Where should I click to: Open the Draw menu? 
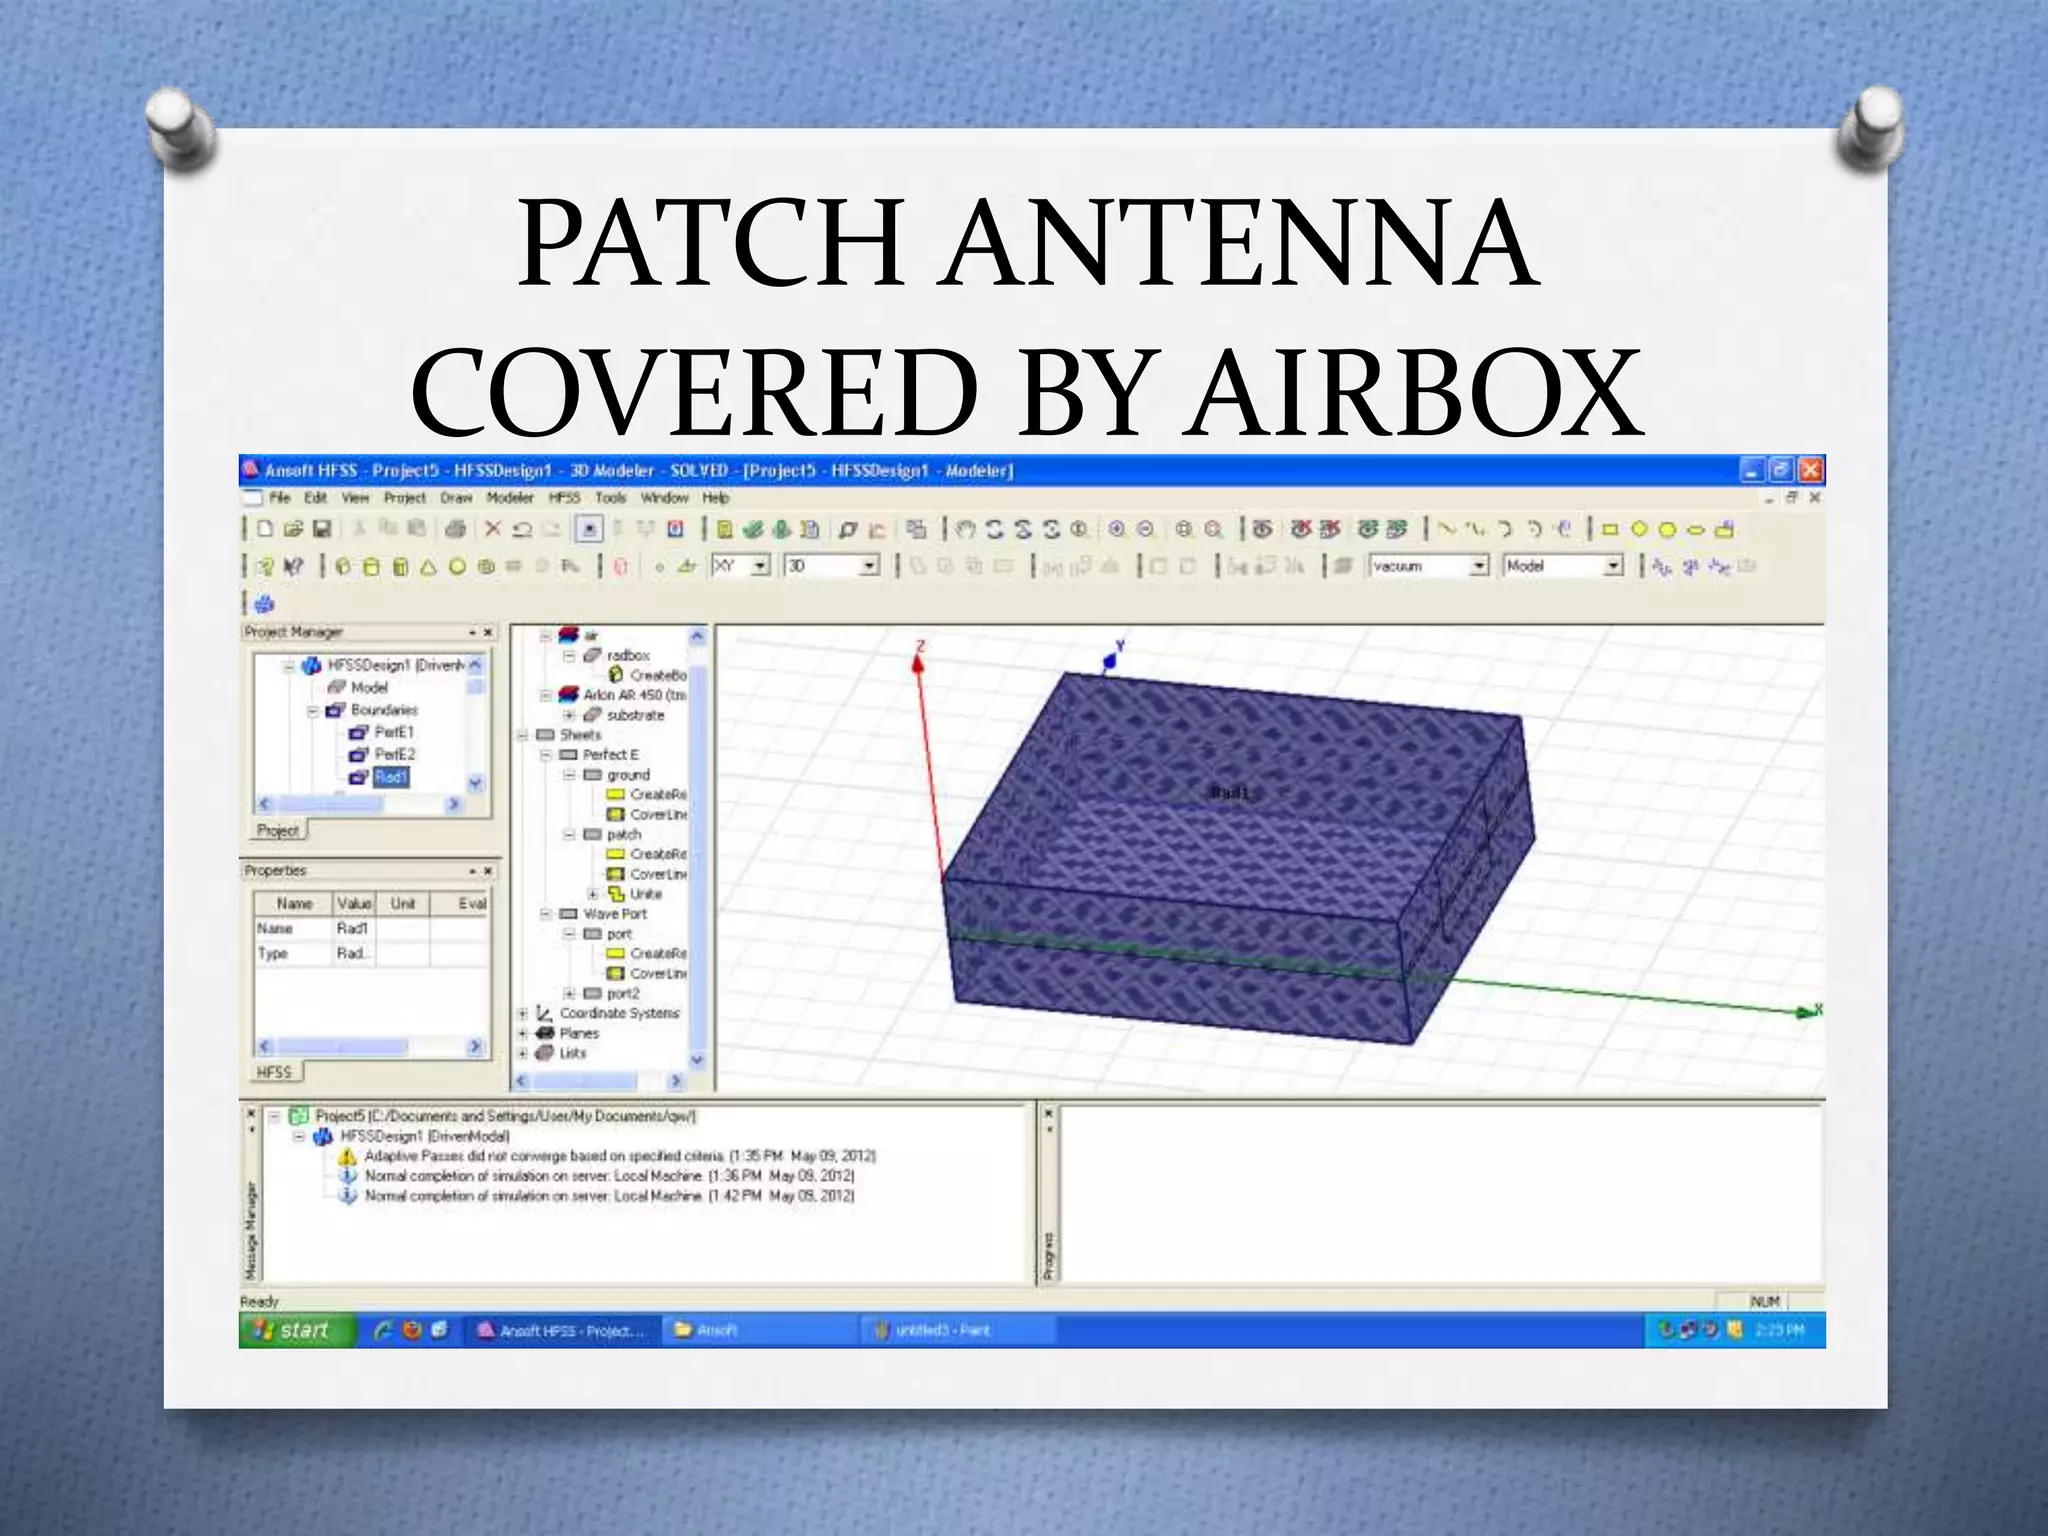456,497
